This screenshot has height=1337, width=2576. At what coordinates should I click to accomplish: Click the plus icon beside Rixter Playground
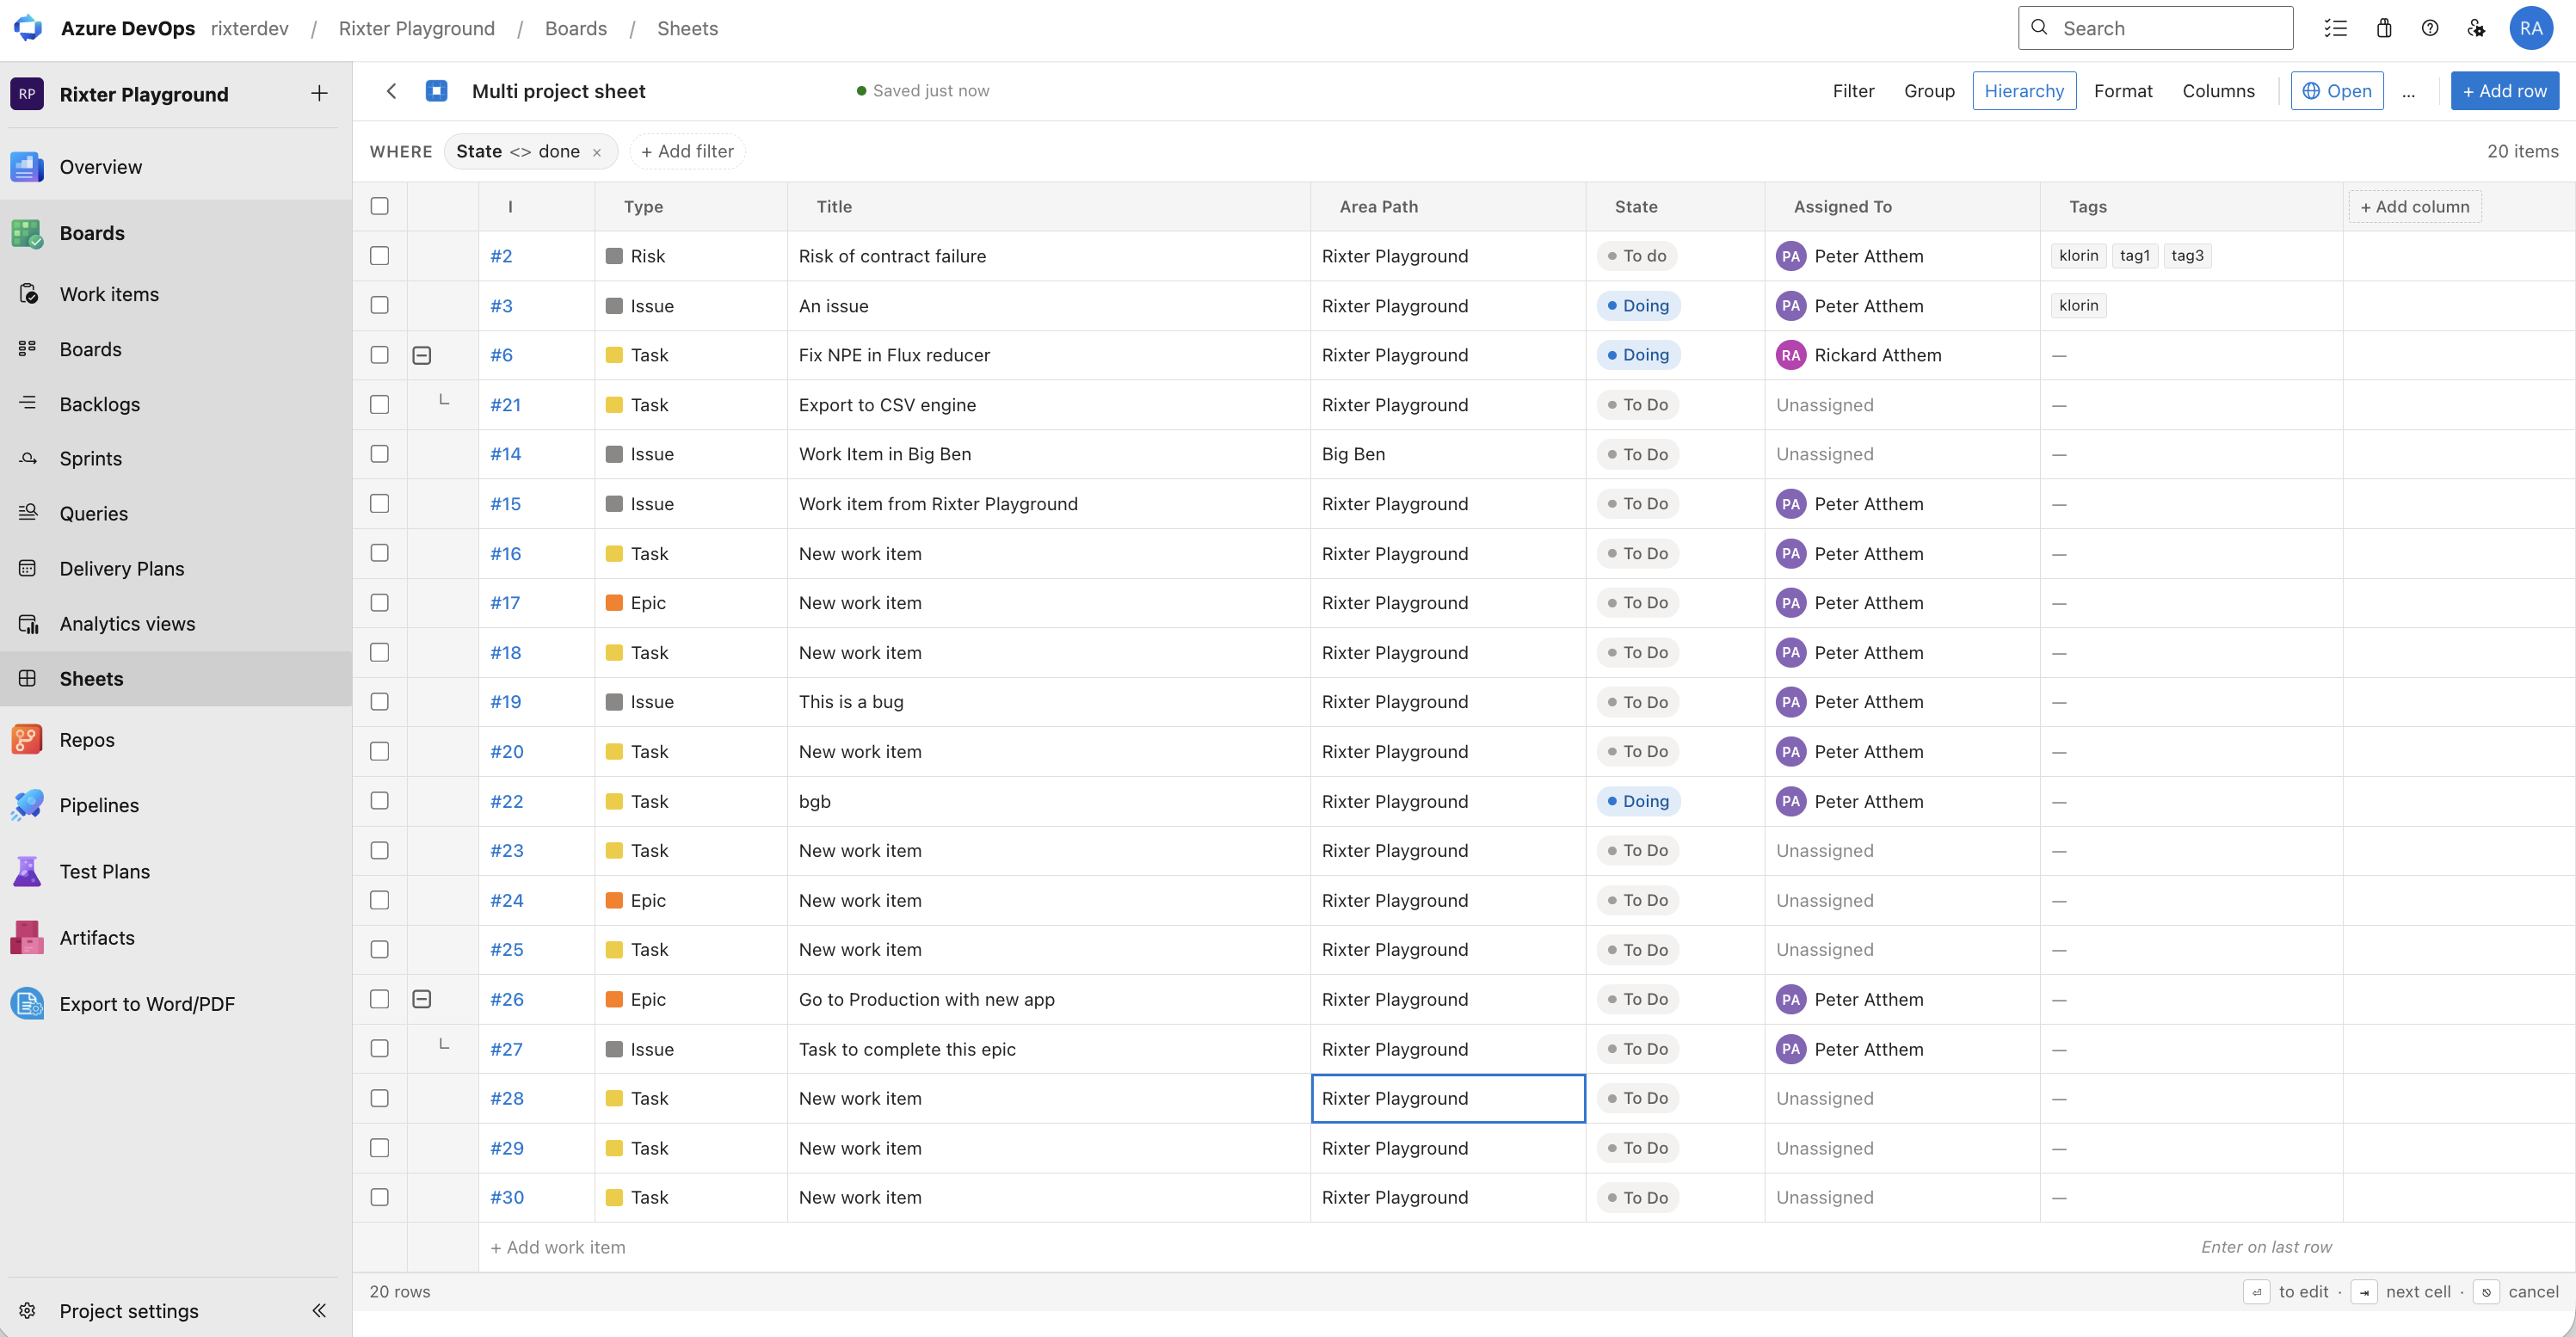point(319,94)
